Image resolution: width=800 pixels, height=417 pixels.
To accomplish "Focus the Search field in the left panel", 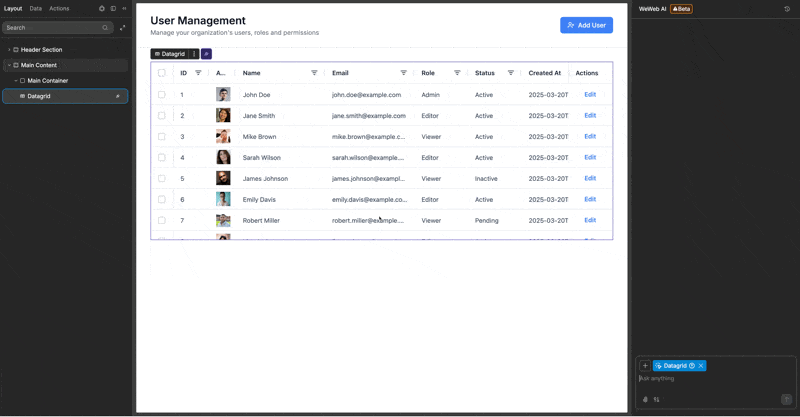I will pyautogui.click(x=56, y=28).
